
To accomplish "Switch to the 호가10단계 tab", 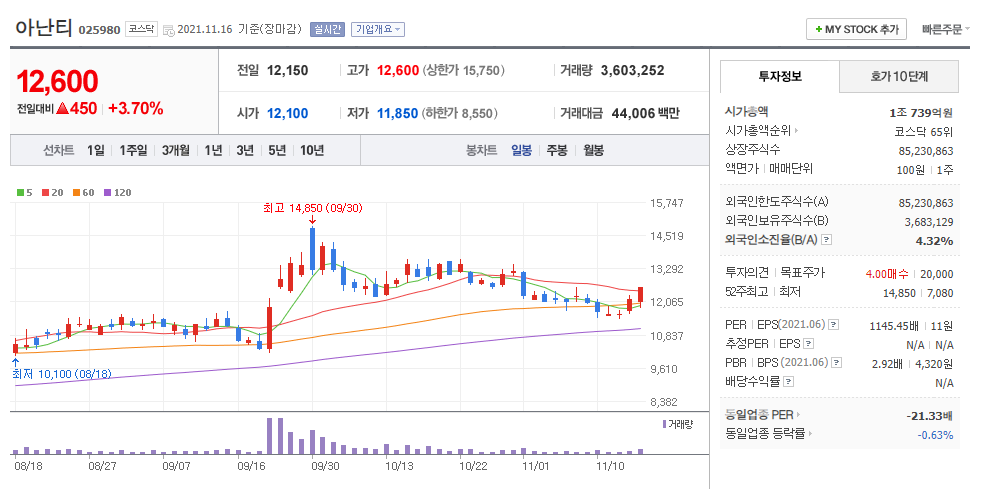I will point(899,76).
